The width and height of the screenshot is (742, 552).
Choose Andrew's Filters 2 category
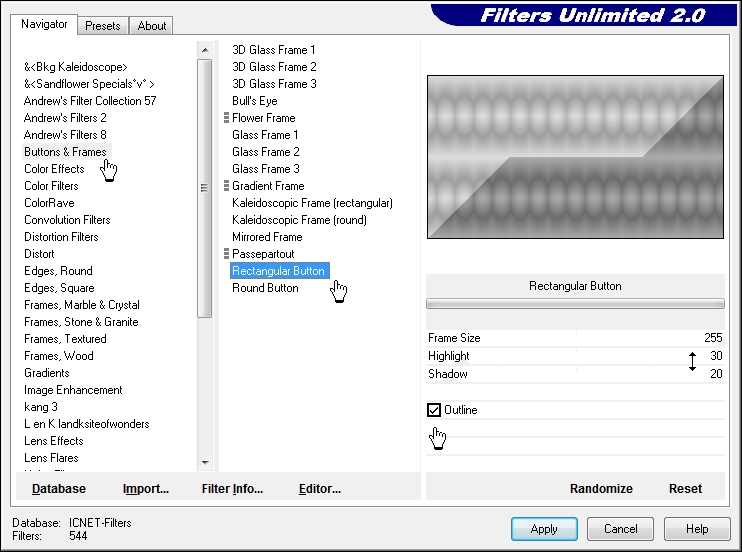tap(65, 118)
